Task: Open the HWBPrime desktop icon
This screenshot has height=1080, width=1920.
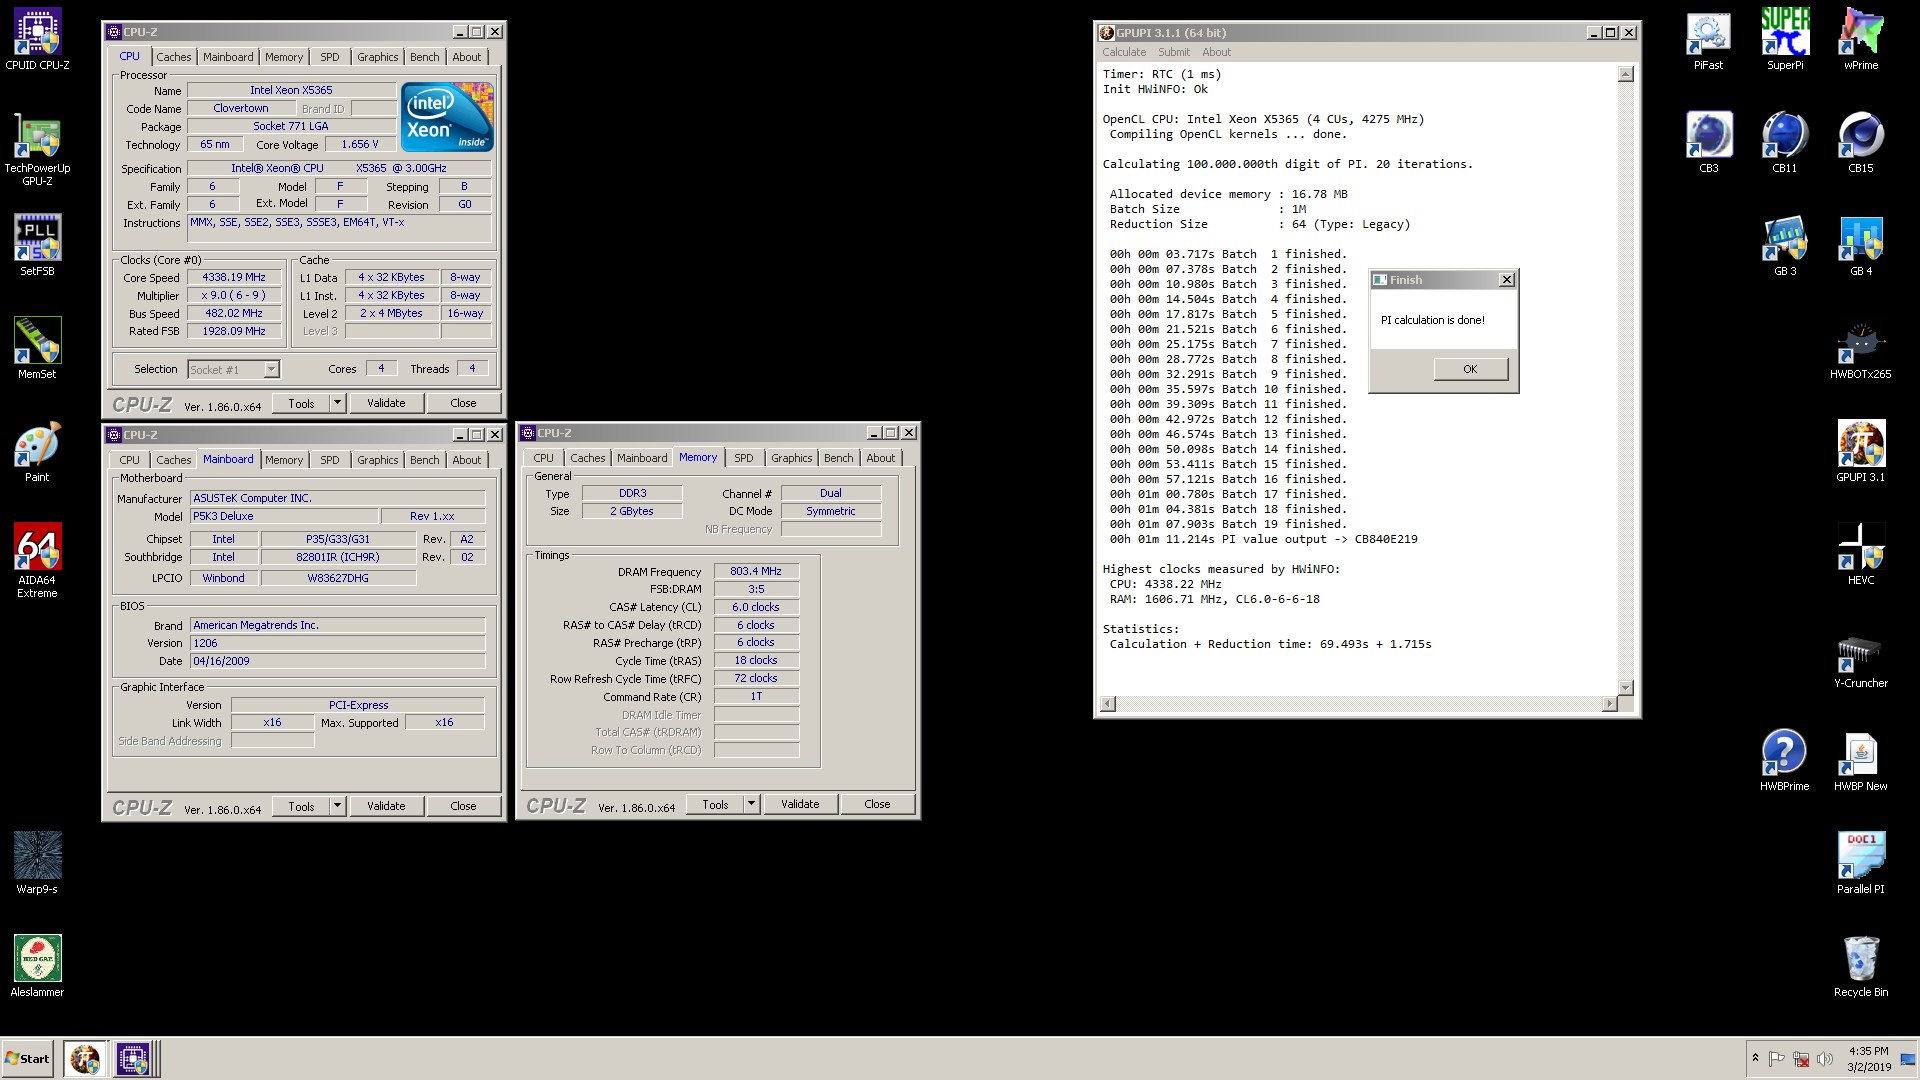Action: (1785, 760)
